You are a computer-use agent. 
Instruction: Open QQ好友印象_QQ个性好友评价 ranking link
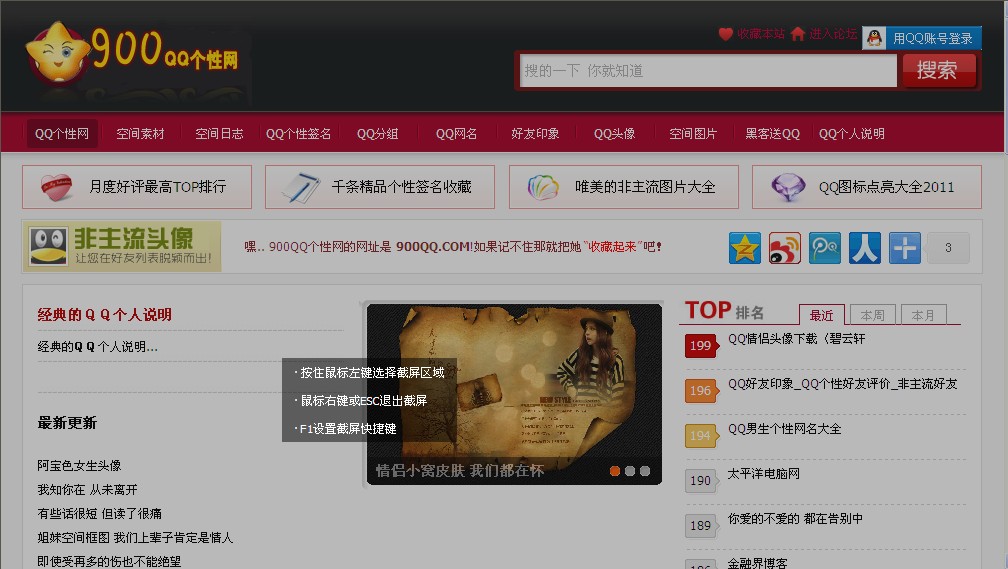pos(843,384)
